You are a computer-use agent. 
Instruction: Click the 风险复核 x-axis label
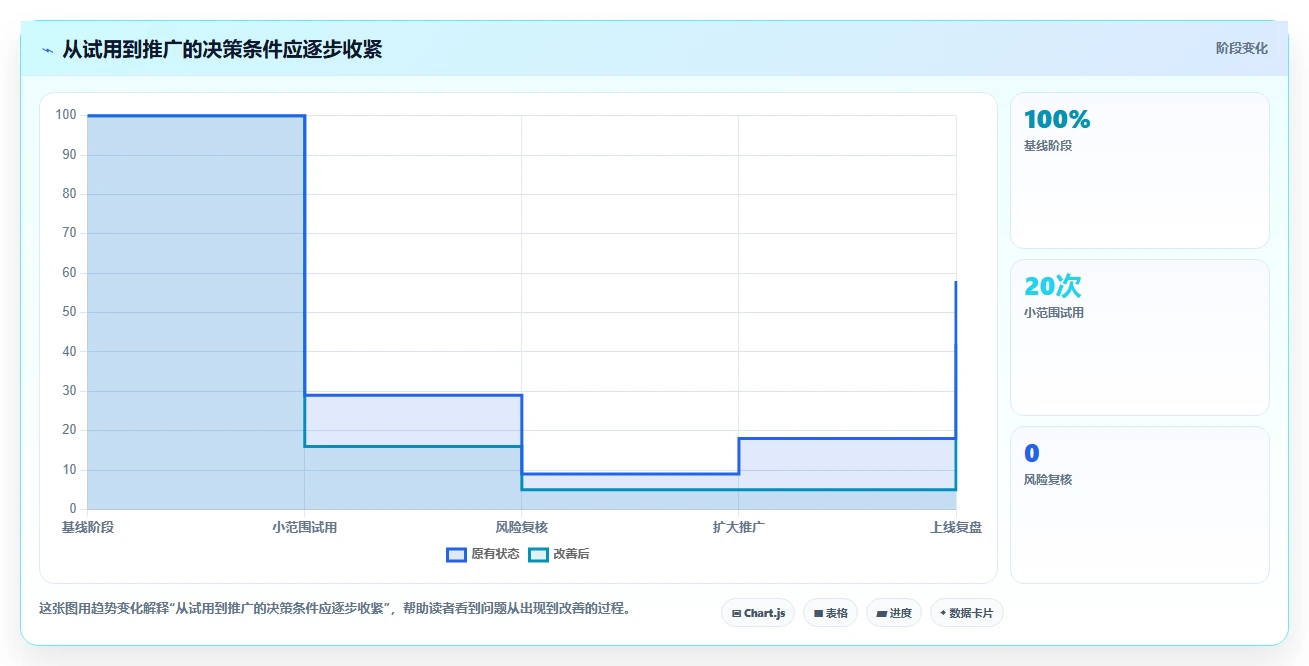pyautogui.click(x=521, y=527)
